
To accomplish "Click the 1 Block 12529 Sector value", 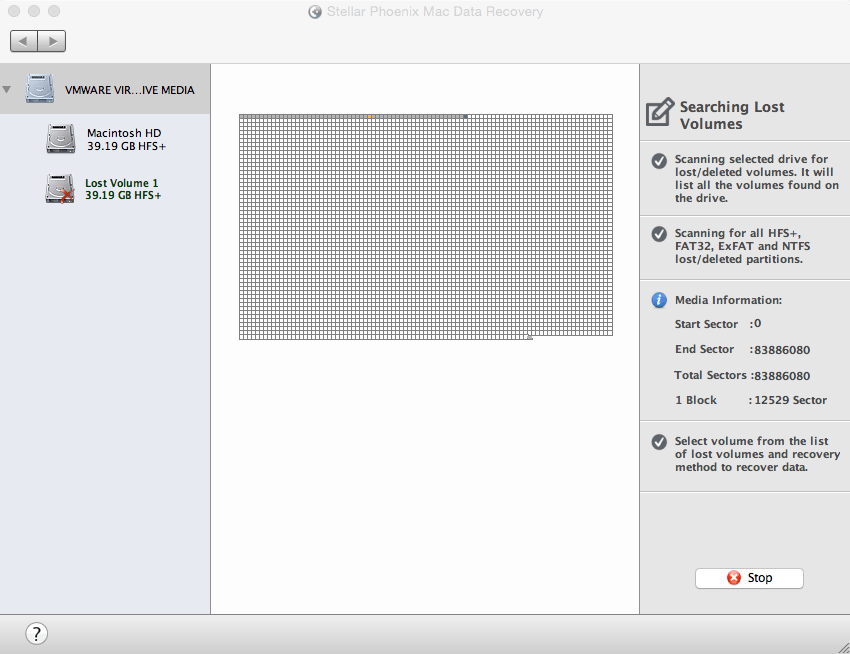I will click(790, 400).
